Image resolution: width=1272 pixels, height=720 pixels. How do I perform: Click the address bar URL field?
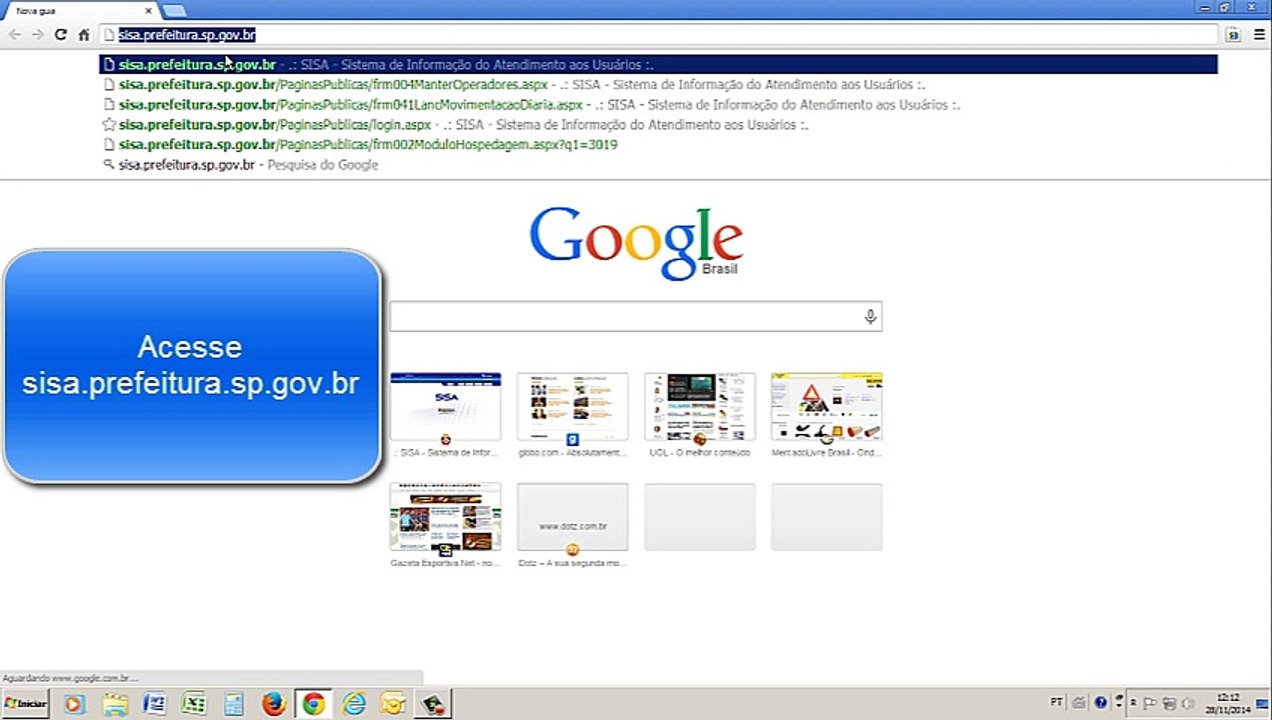(x=658, y=34)
